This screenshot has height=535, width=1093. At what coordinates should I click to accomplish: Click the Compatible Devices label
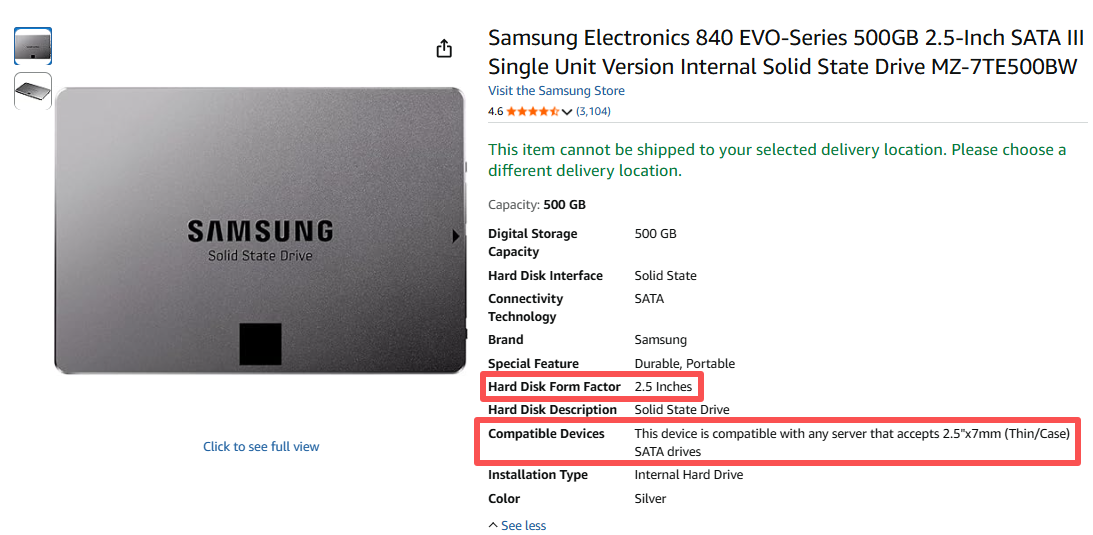point(546,433)
